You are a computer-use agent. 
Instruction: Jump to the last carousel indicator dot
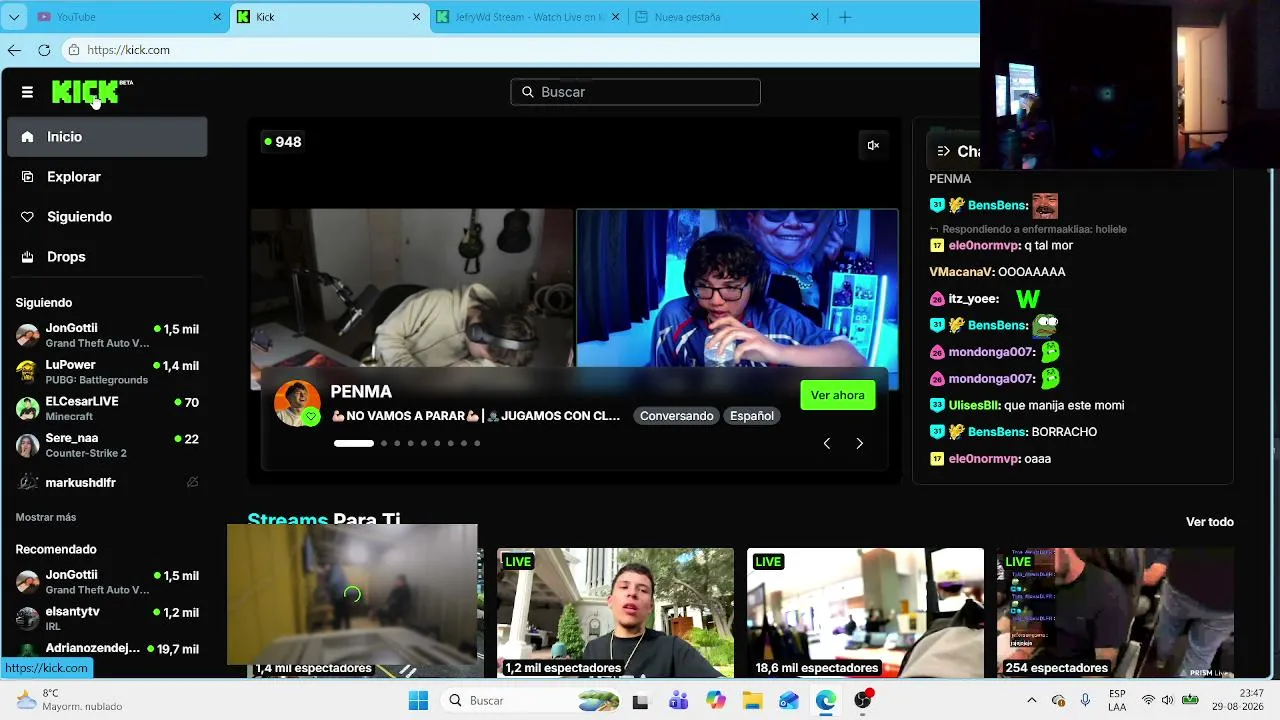(x=477, y=443)
